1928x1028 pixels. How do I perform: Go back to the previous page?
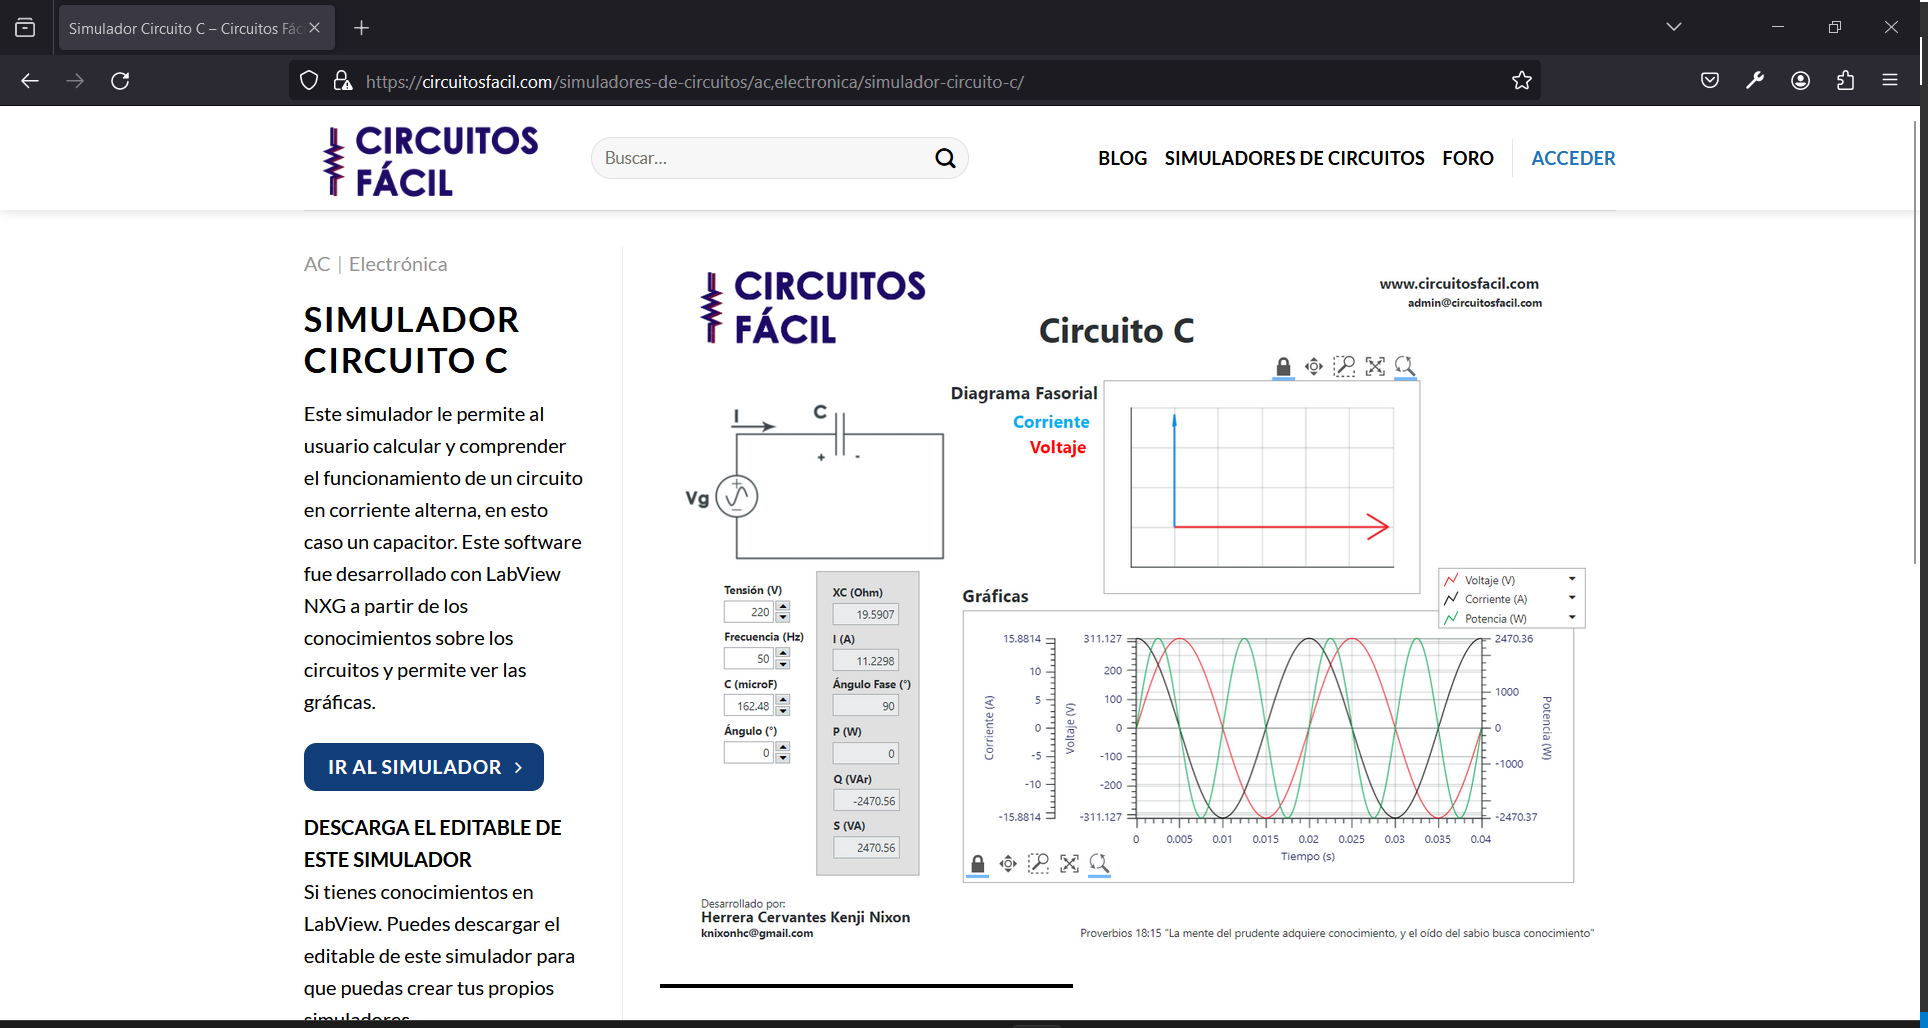coord(30,81)
